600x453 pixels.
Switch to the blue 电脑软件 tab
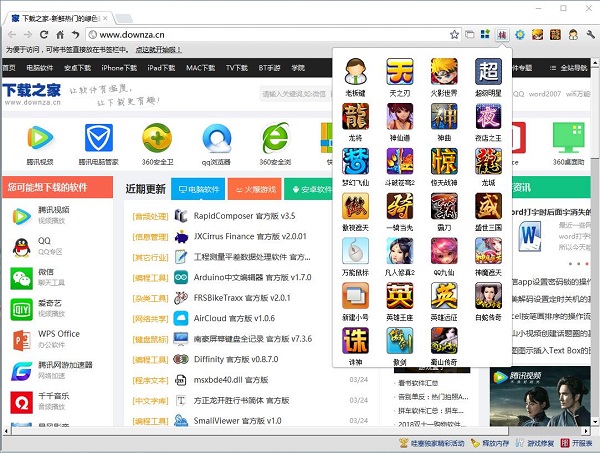[198, 189]
